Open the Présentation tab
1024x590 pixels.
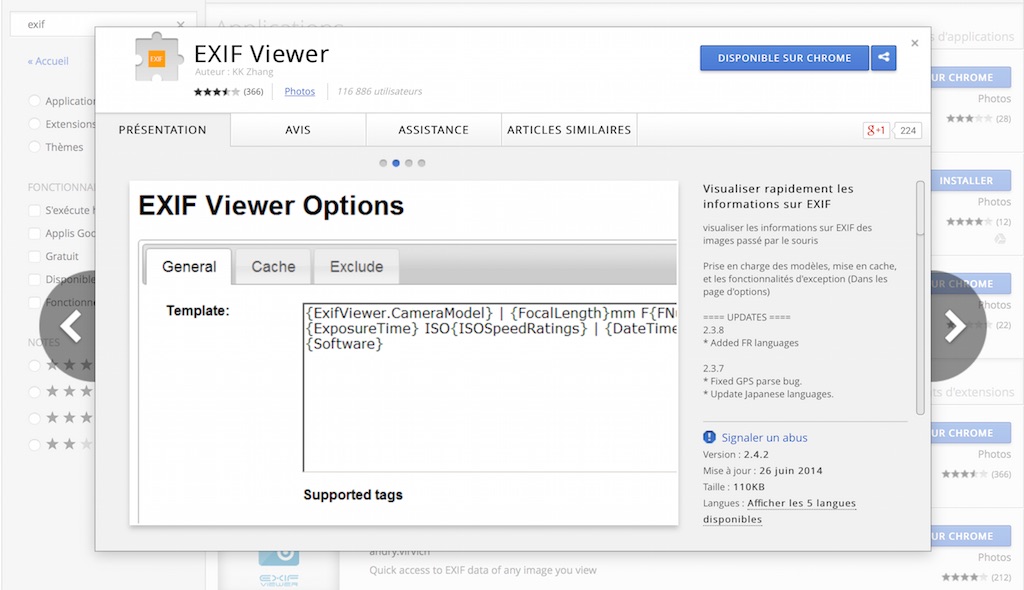163,129
